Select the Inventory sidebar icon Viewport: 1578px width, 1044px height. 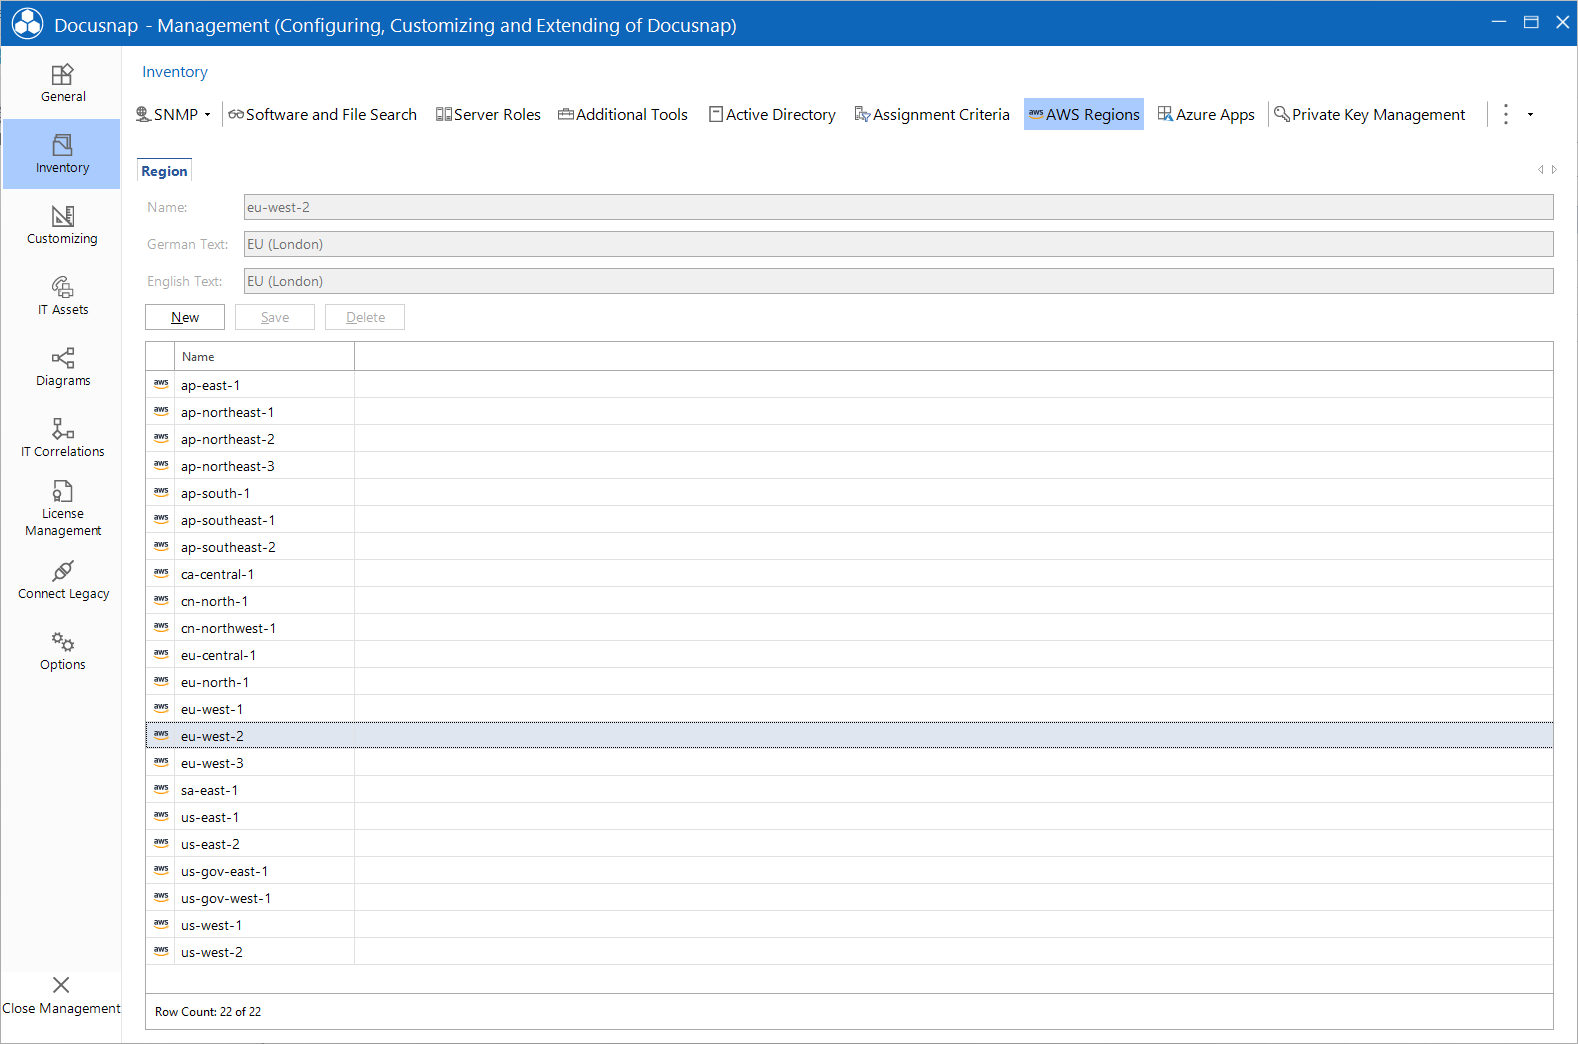(x=62, y=154)
